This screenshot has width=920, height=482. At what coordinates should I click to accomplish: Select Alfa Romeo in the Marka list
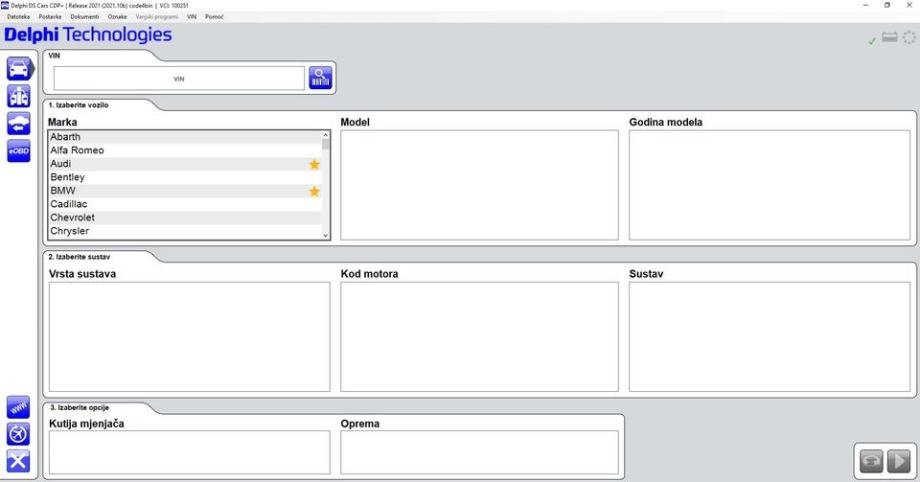(185, 150)
